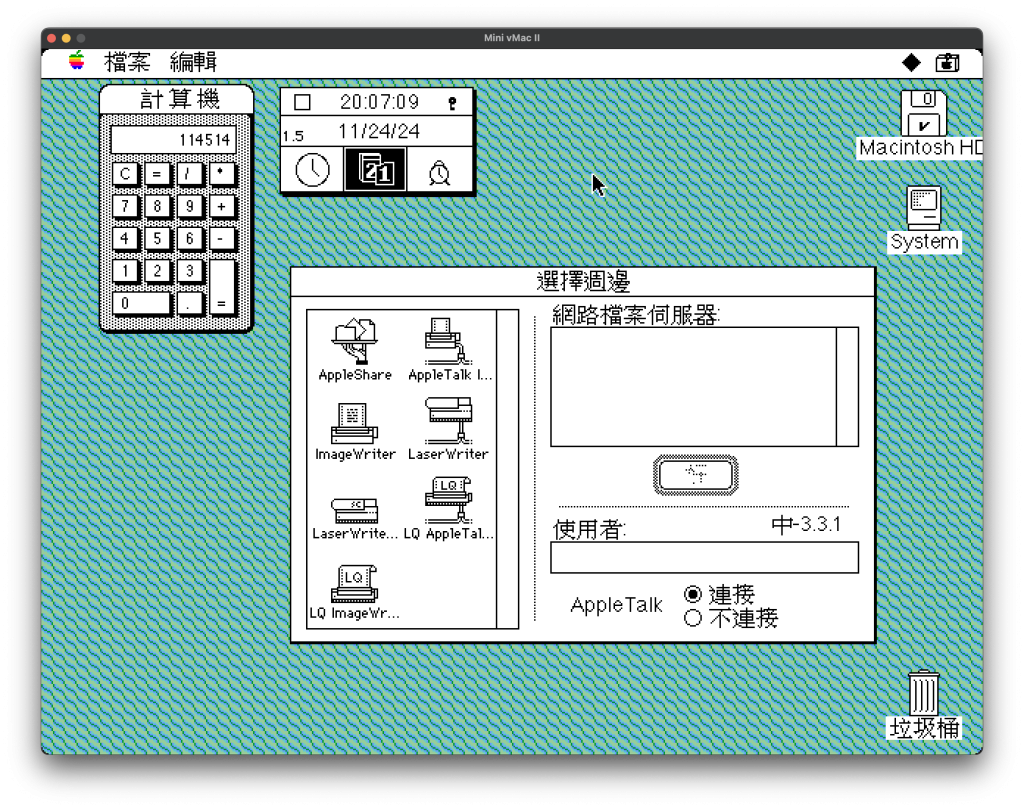This screenshot has height=809, width=1024.
Task: Click the 使用者 user name text field
Action: [703, 558]
